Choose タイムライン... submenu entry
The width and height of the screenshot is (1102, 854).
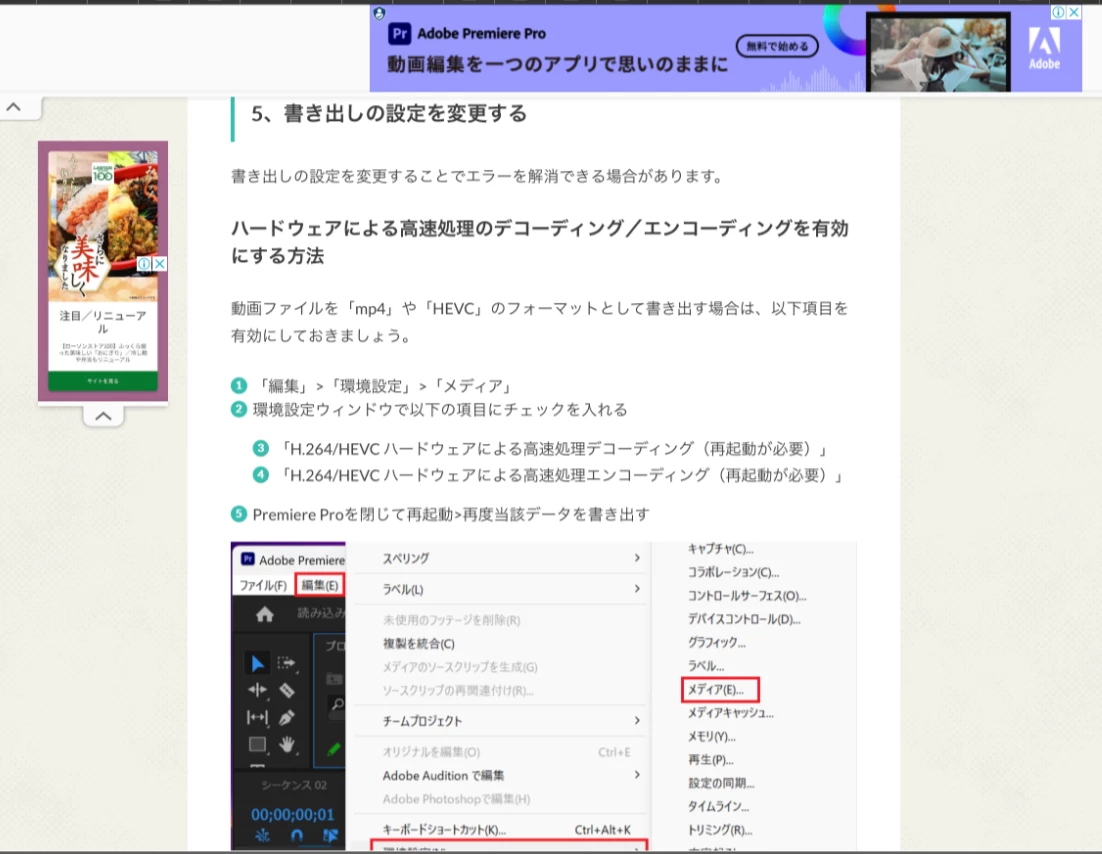pos(718,806)
